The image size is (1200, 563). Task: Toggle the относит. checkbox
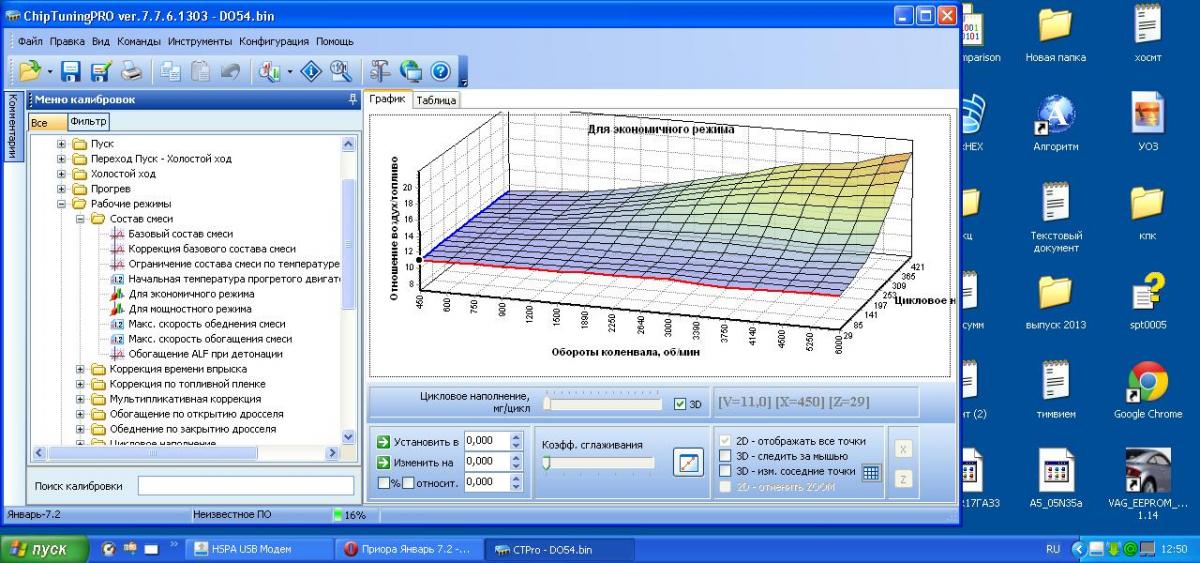[407, 483]
